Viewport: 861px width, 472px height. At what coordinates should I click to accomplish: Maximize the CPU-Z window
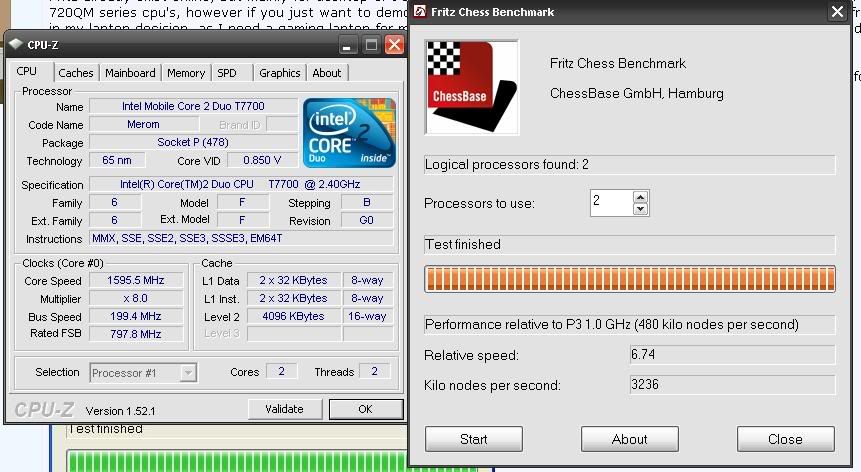371,45
